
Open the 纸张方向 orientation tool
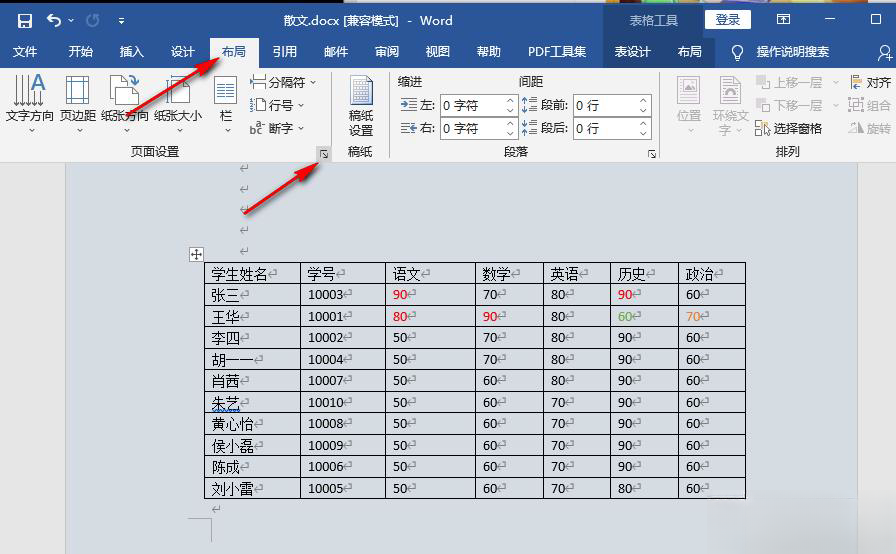pyautogui.click(x=125, y=103)
